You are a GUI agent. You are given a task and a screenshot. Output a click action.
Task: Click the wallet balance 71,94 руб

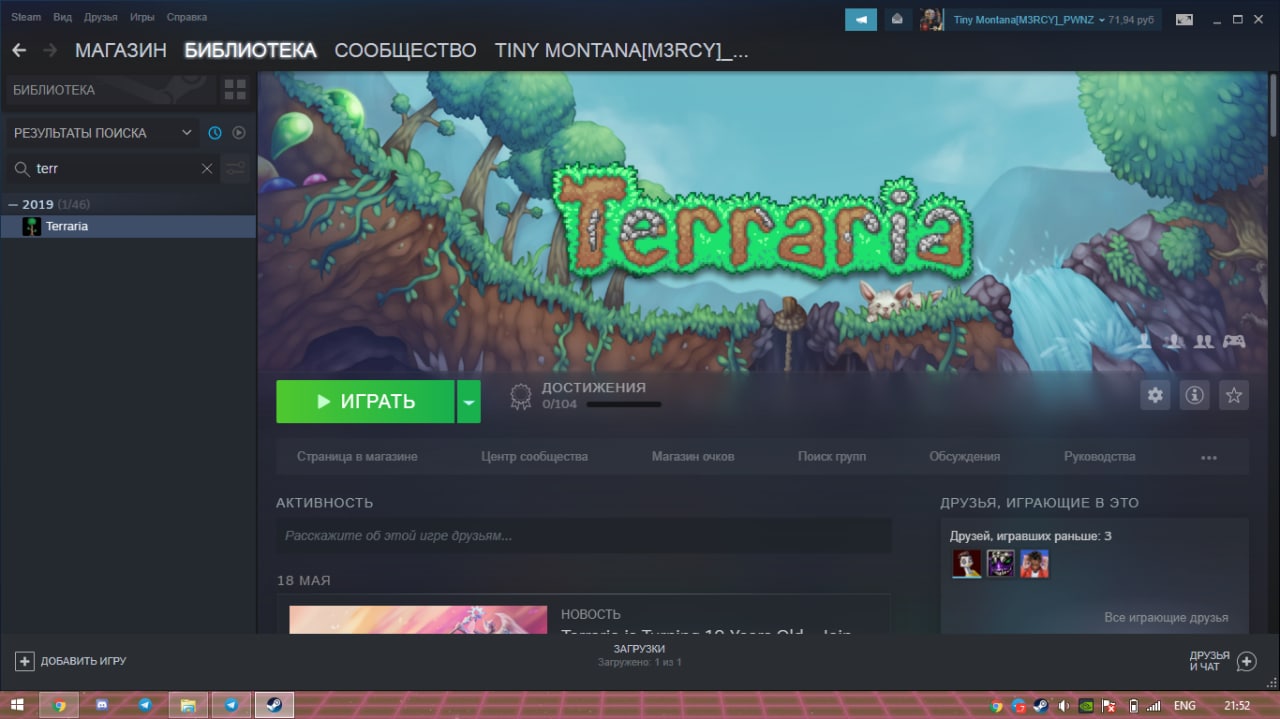pyautogui.click(x=1131, y=20)
